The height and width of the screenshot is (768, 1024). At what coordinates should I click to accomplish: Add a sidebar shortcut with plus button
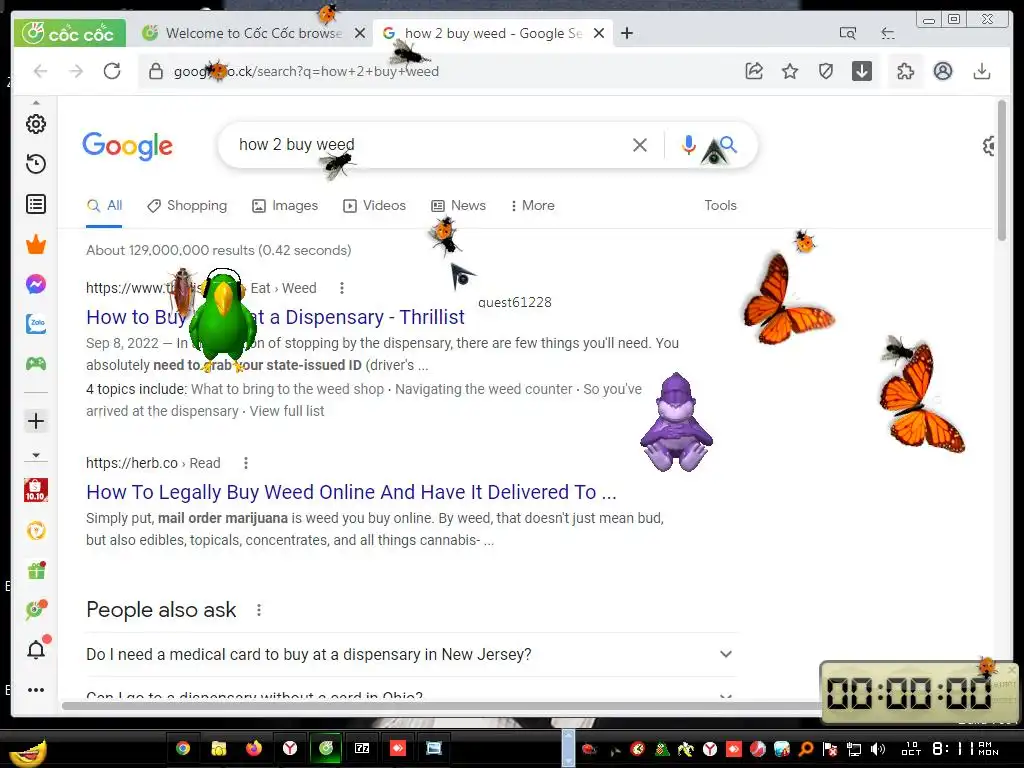coord(36,421)
